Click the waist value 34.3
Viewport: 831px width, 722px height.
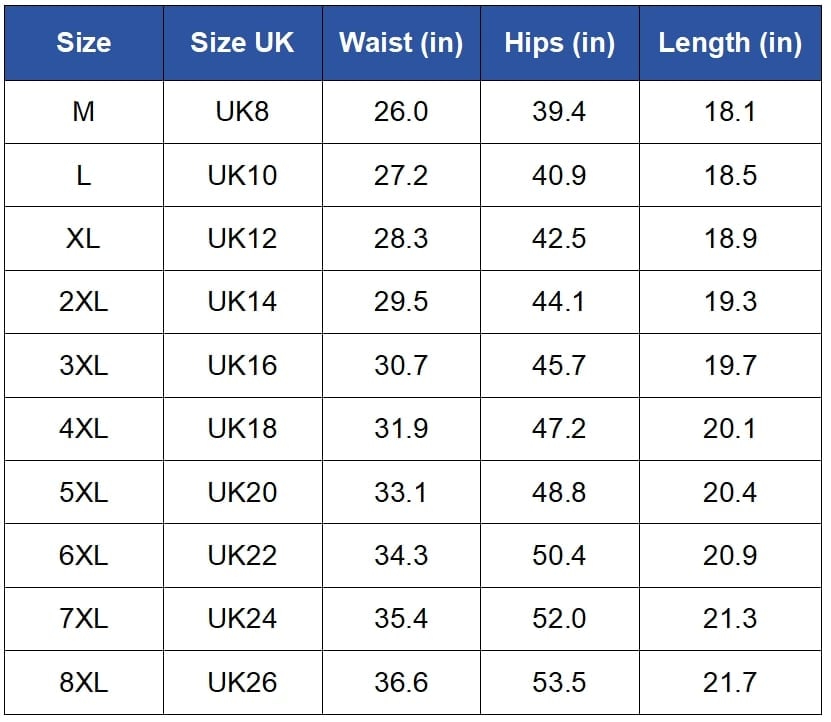click(401, 556)
